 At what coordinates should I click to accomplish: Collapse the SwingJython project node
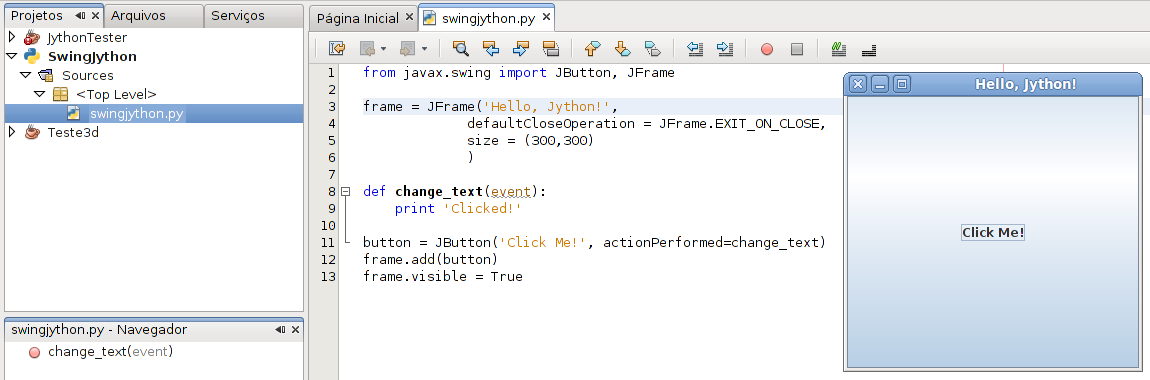point(12,56)
